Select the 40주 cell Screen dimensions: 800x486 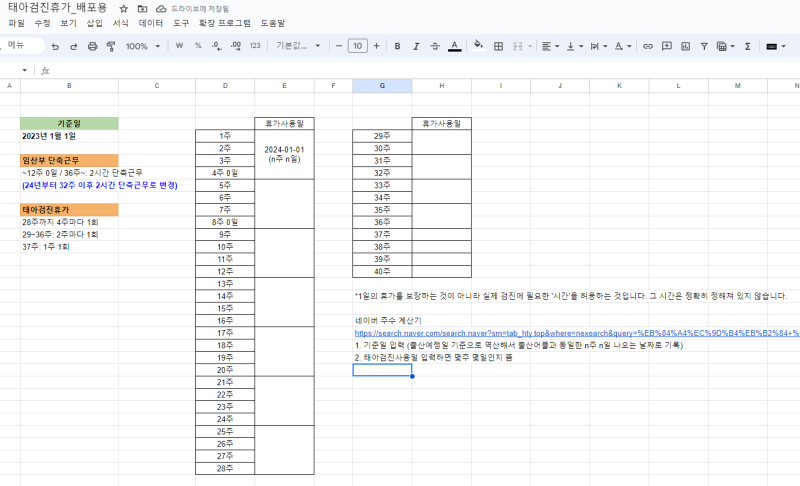(382, 271)
